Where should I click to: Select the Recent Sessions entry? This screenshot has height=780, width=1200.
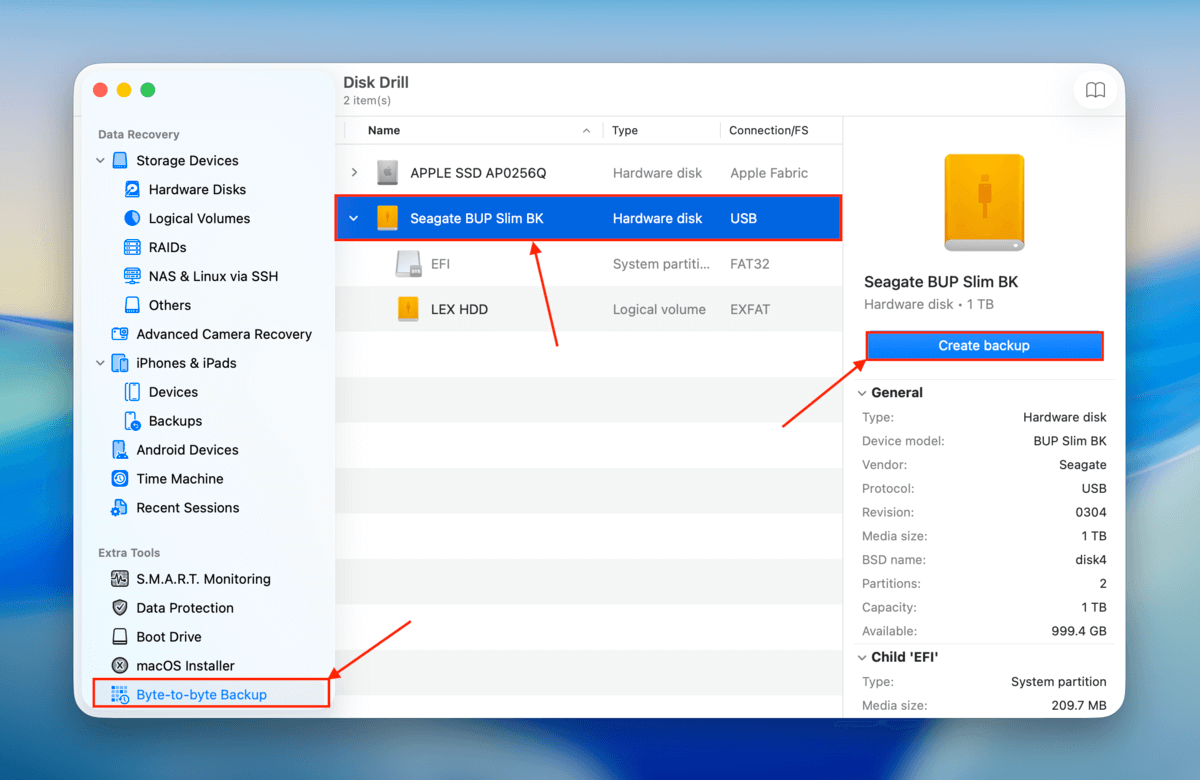tap(187, 507)
